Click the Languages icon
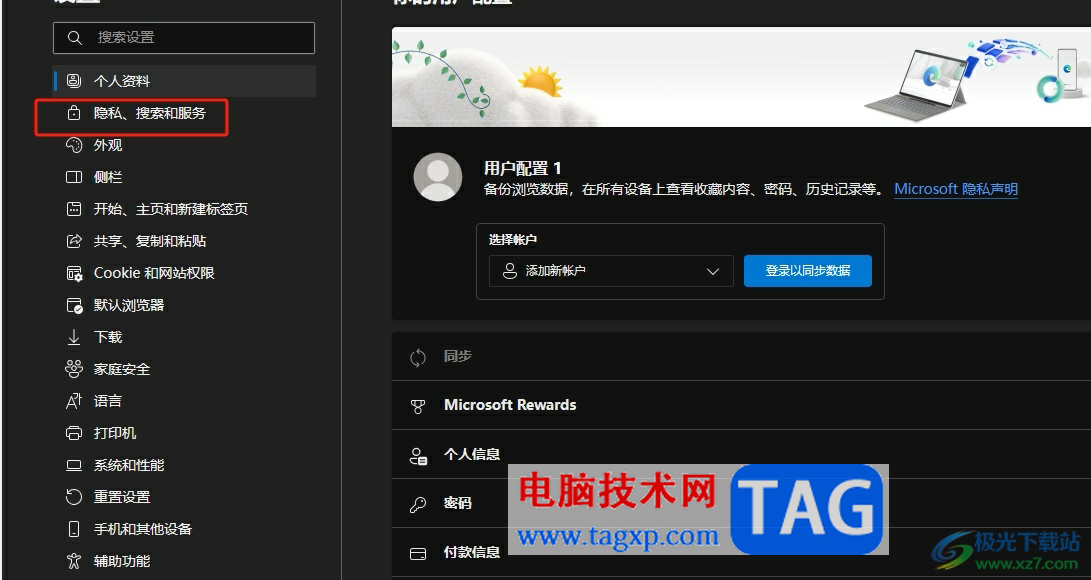Image resolution: width=1091 pixels, height=580 pixels. click(x=74, y=401)
